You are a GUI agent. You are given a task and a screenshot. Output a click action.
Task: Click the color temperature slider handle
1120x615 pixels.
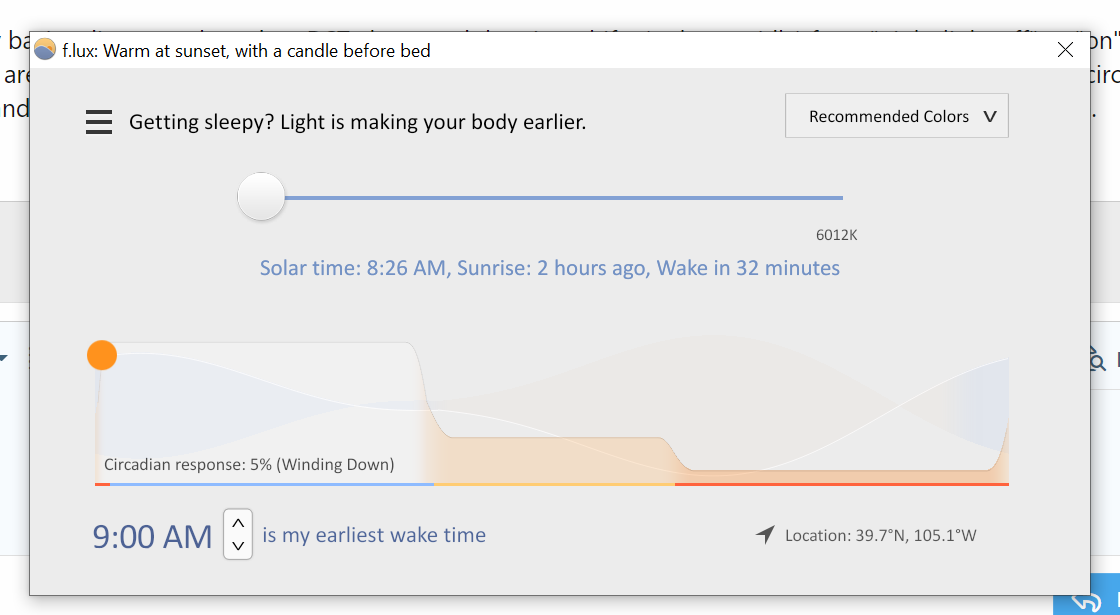pyautogui.click(x=261, y=196)
